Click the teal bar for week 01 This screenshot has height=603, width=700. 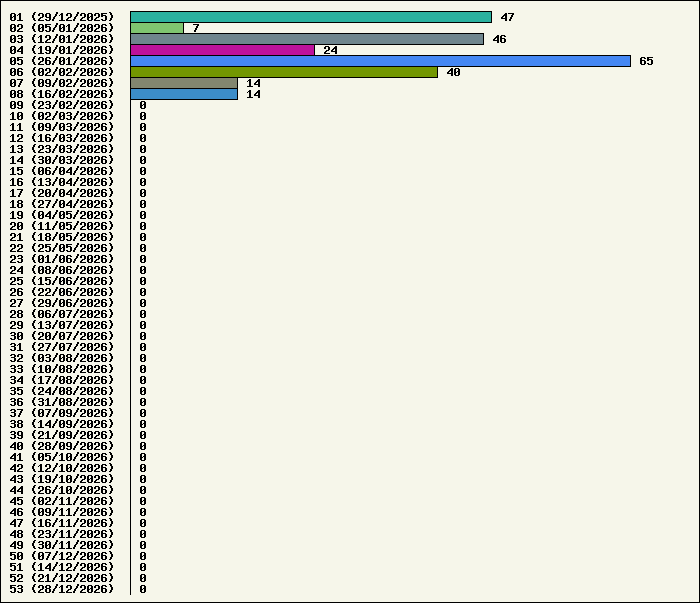(310, 17)
